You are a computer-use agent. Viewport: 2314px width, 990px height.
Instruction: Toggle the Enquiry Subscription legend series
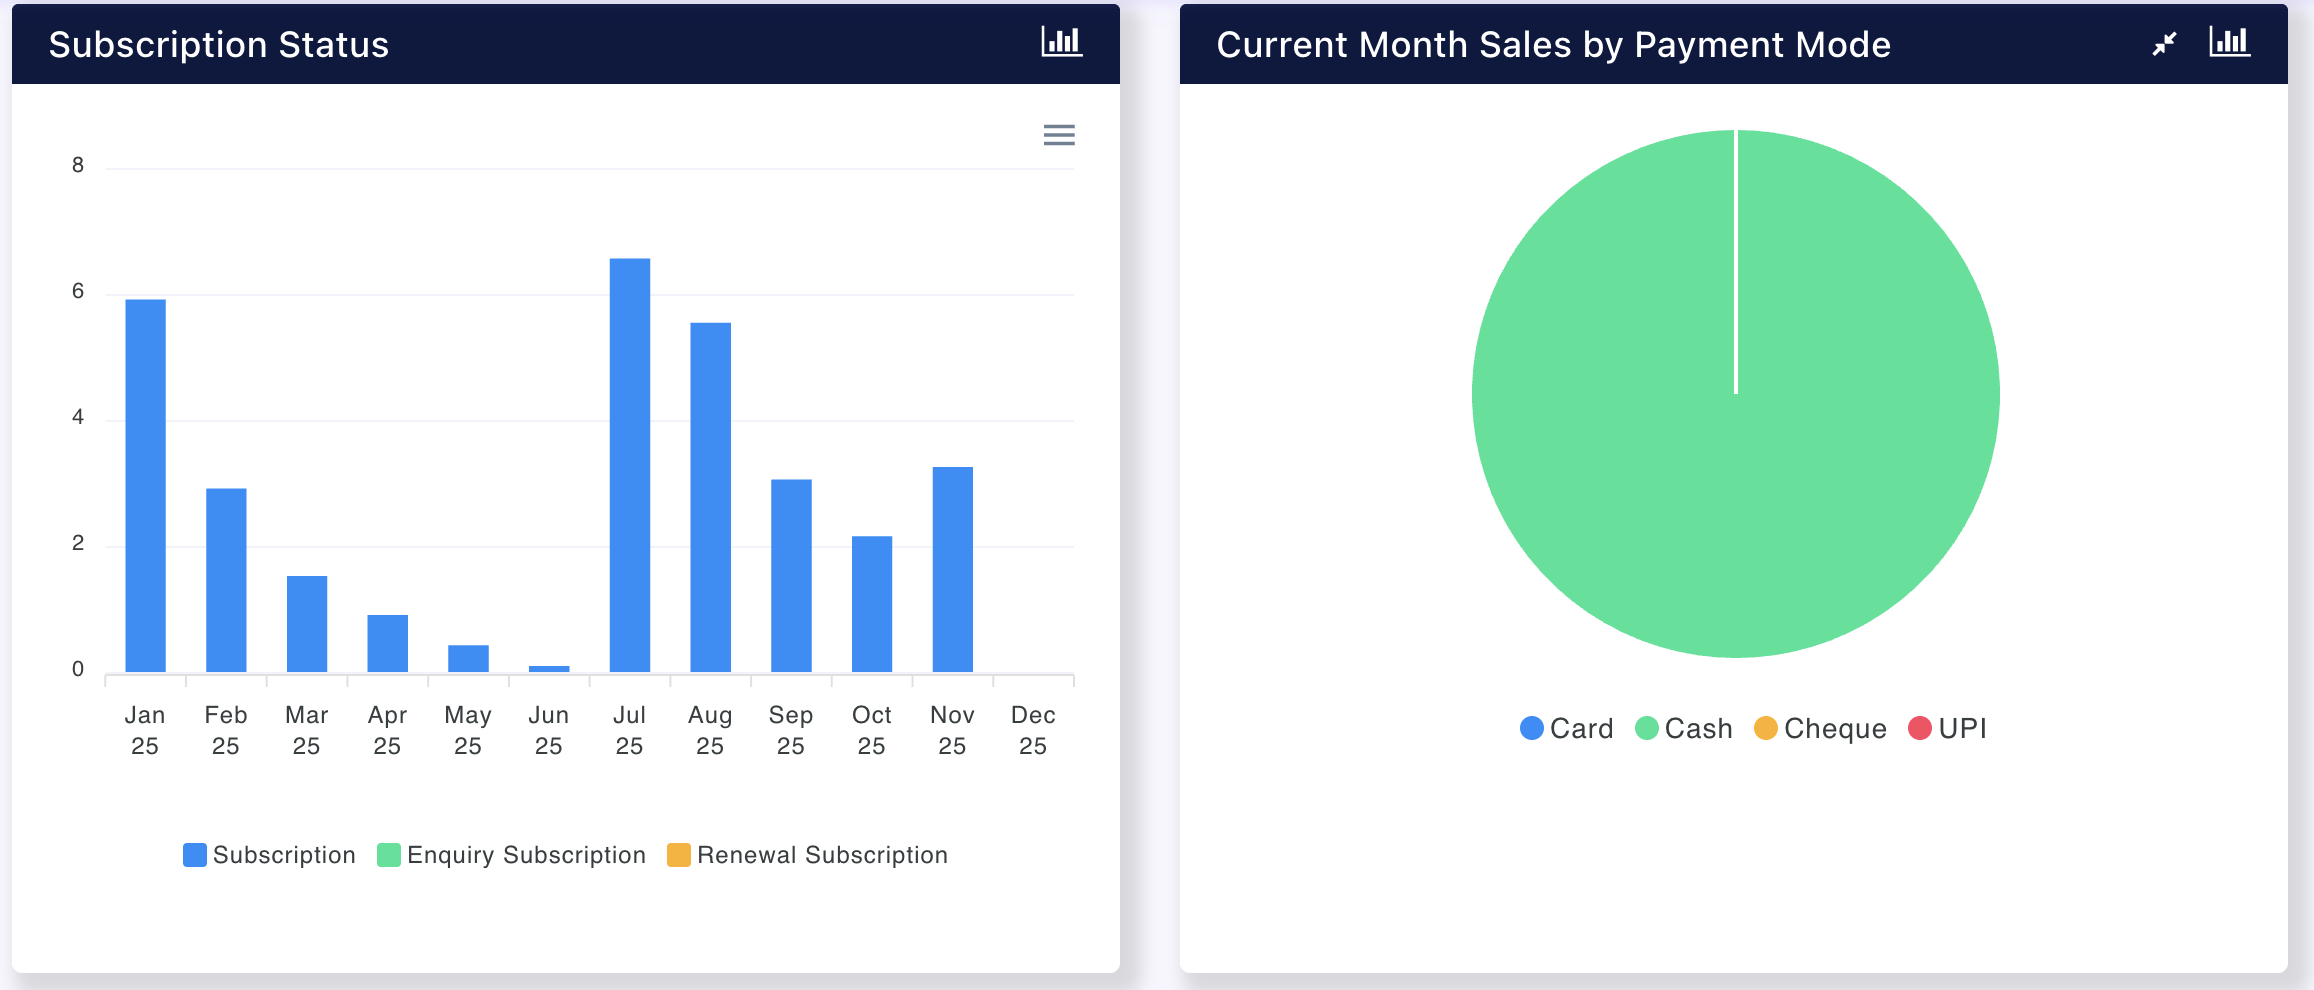pos(512,855)
